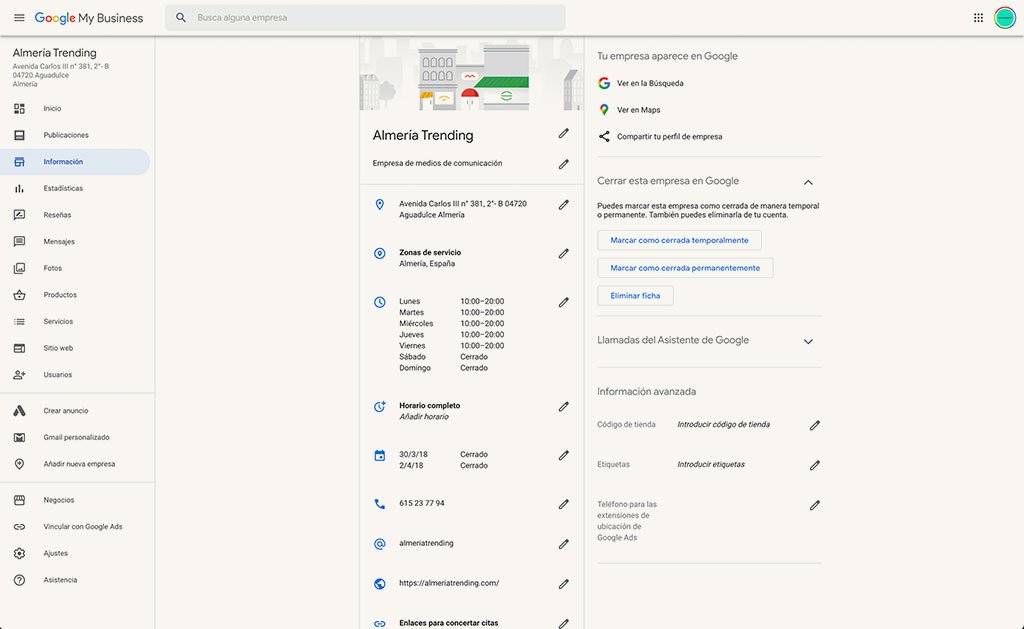The height and width of the screenshot is (629, 1024).
Task: Open Sitio web in the sidebar
Action: [75, 348]
